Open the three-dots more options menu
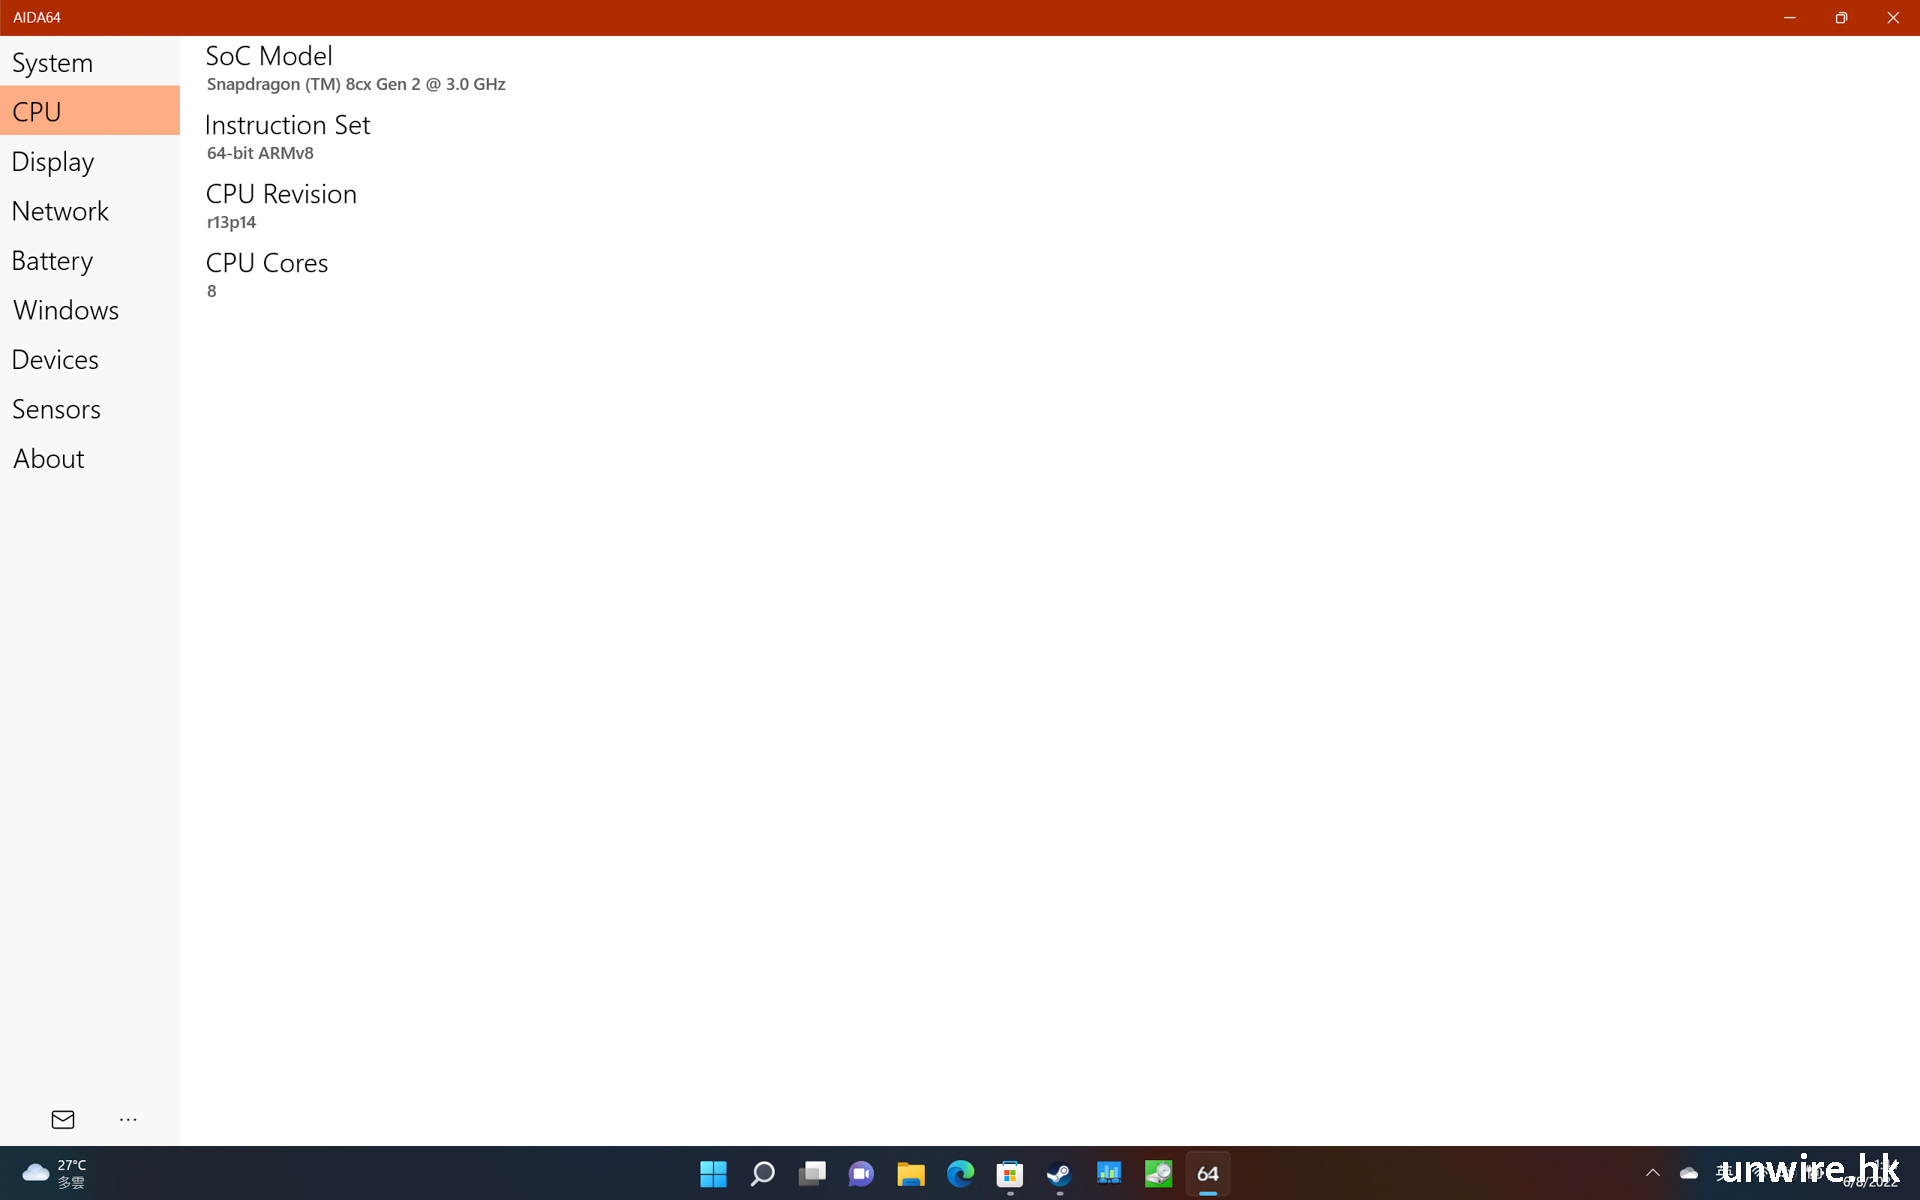This screenshot has height=1200, width=1920. click(x=128, y=1119)
